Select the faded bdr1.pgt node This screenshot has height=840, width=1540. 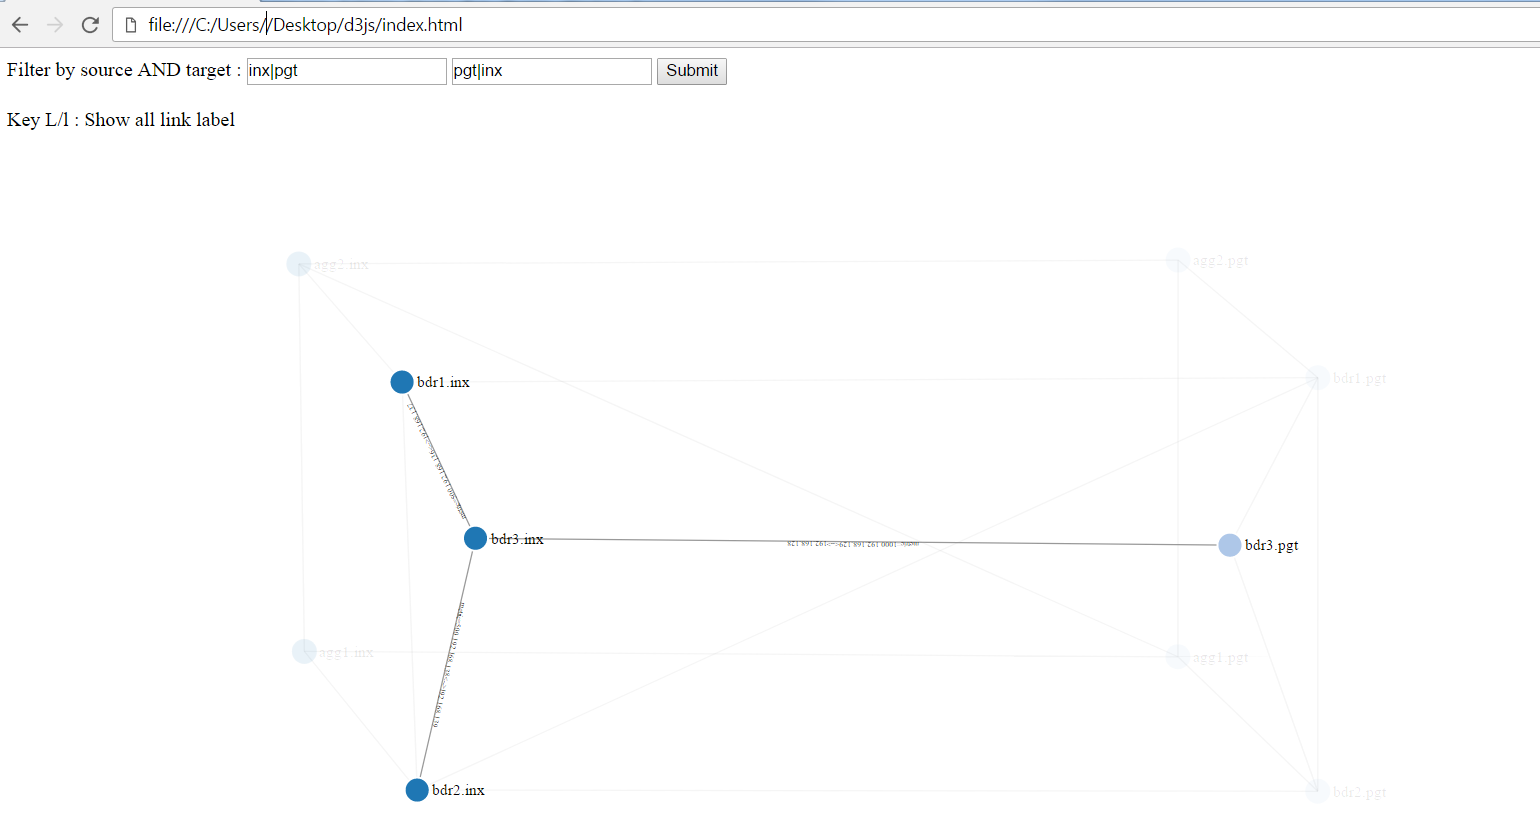1318,378
